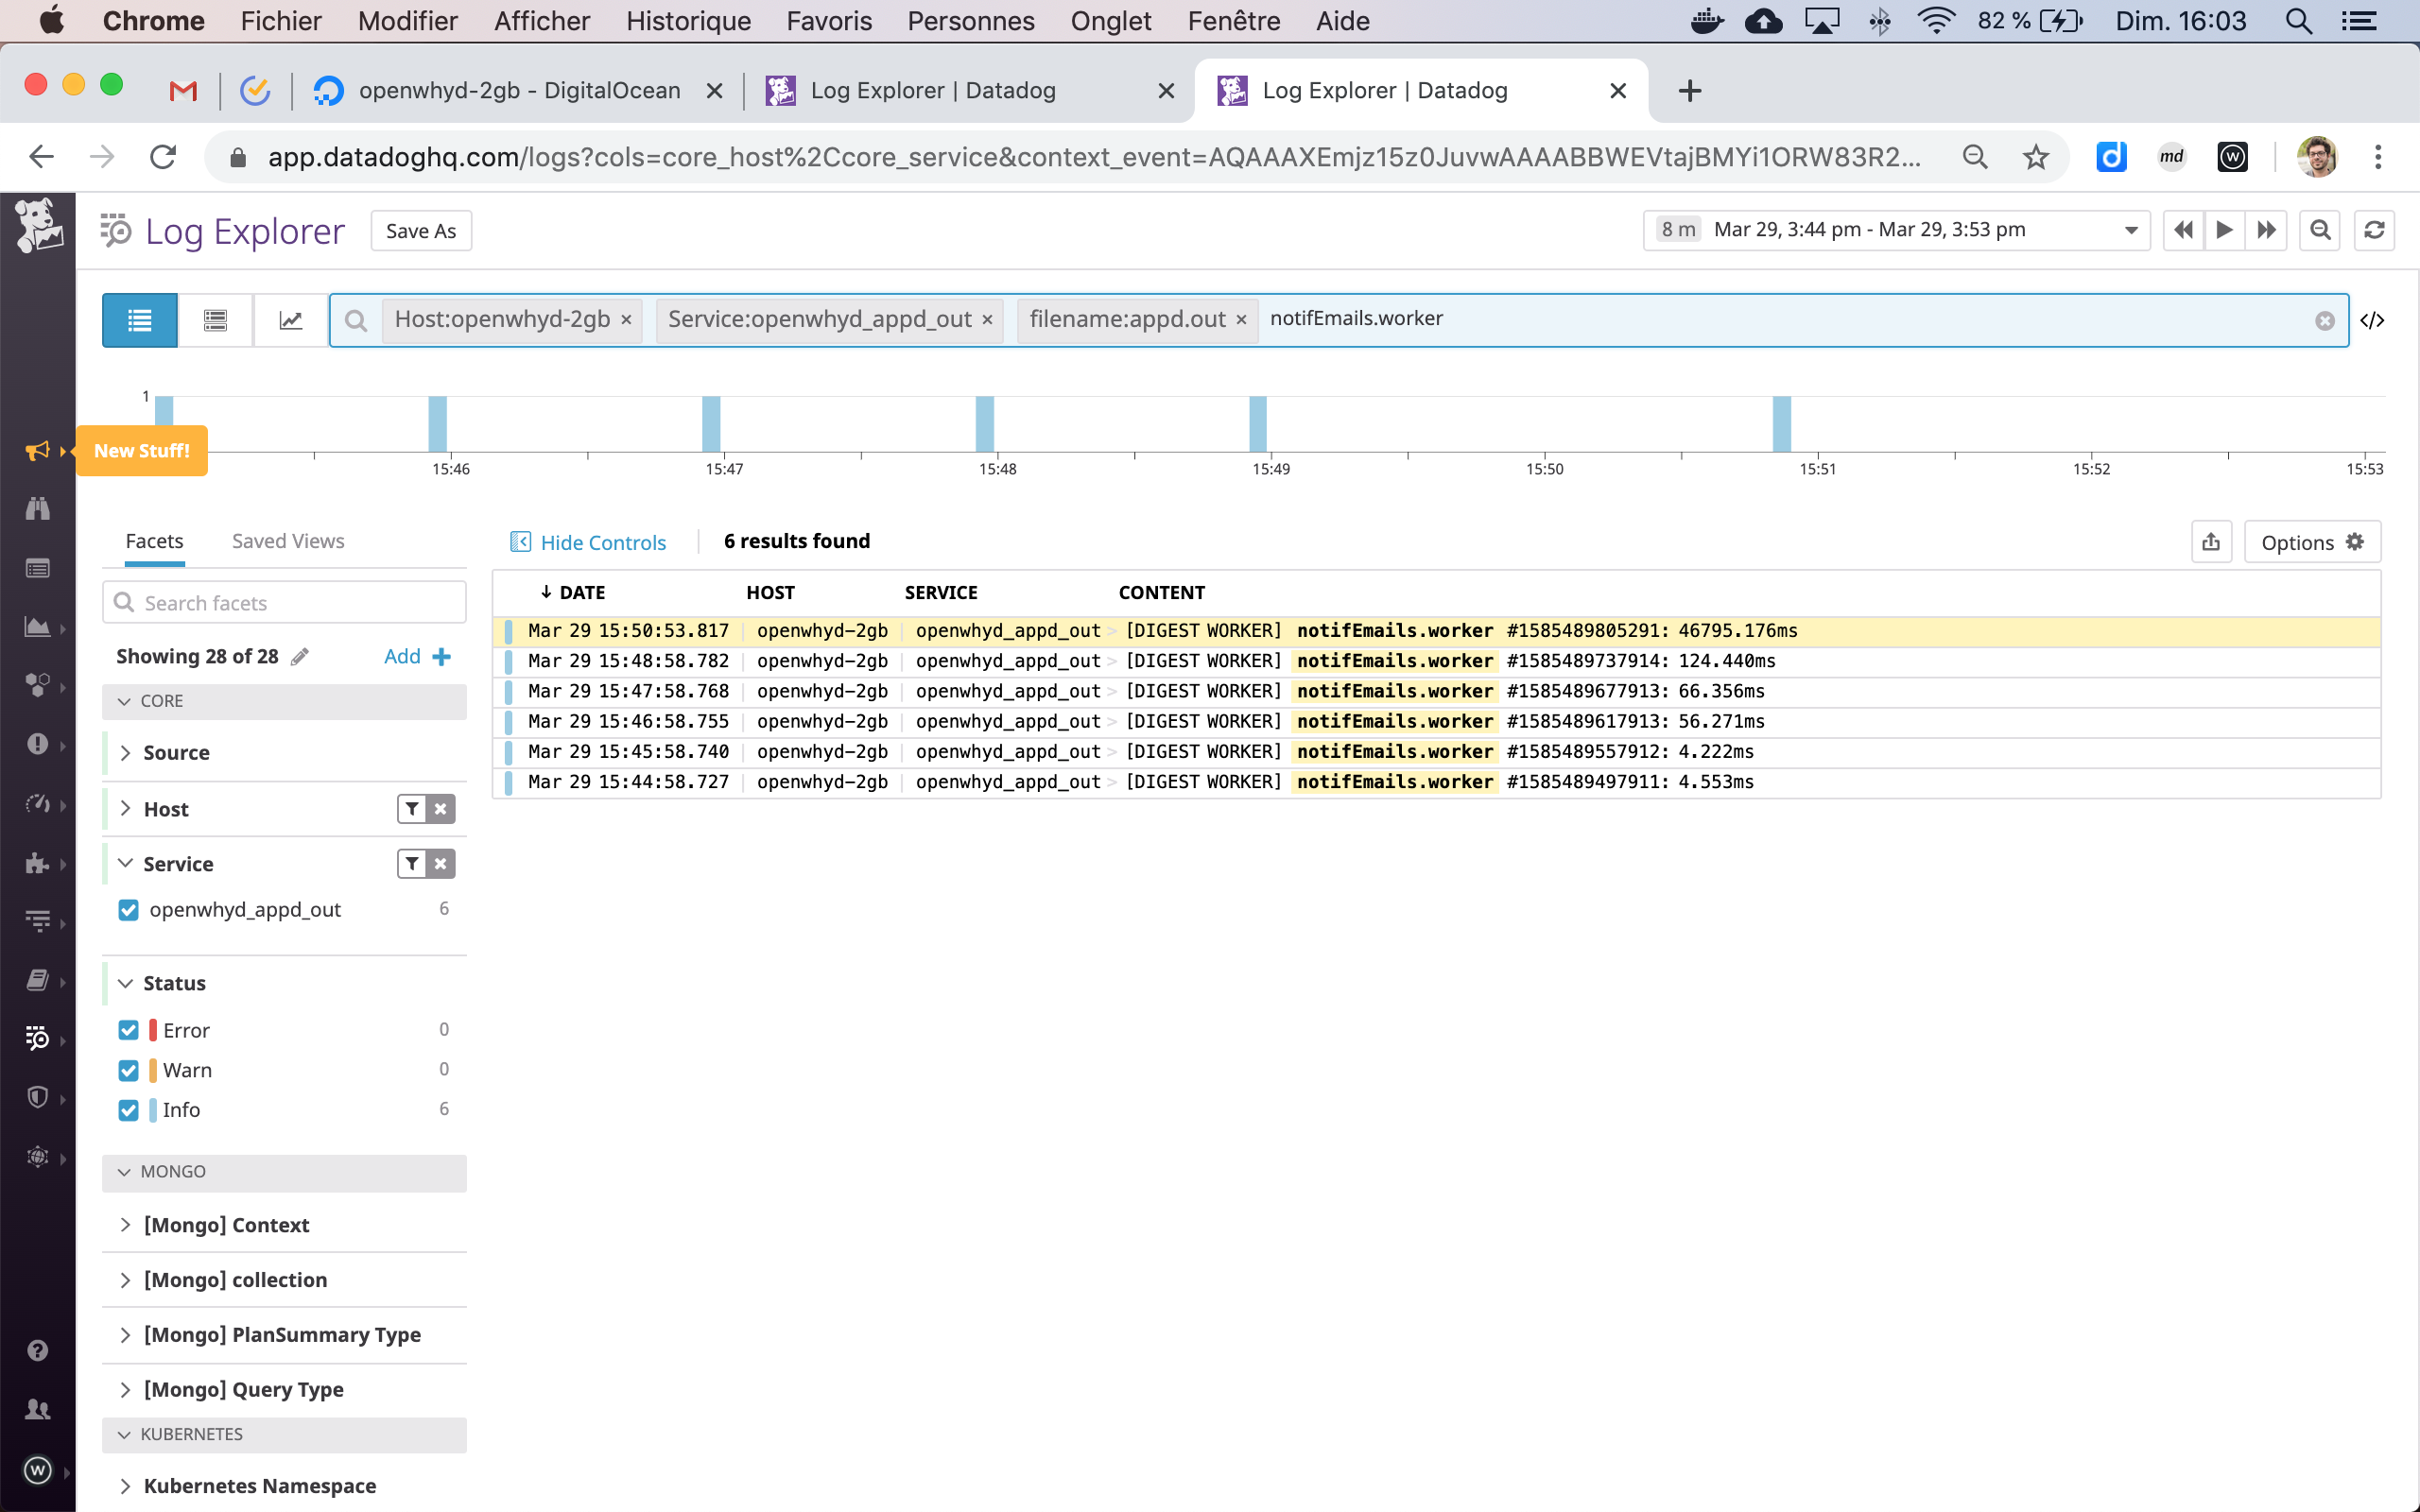Collapse the MONGO facet group
This screenshot has width=2420, height=1512.
pyautogui.click(x=172, y=1171)
